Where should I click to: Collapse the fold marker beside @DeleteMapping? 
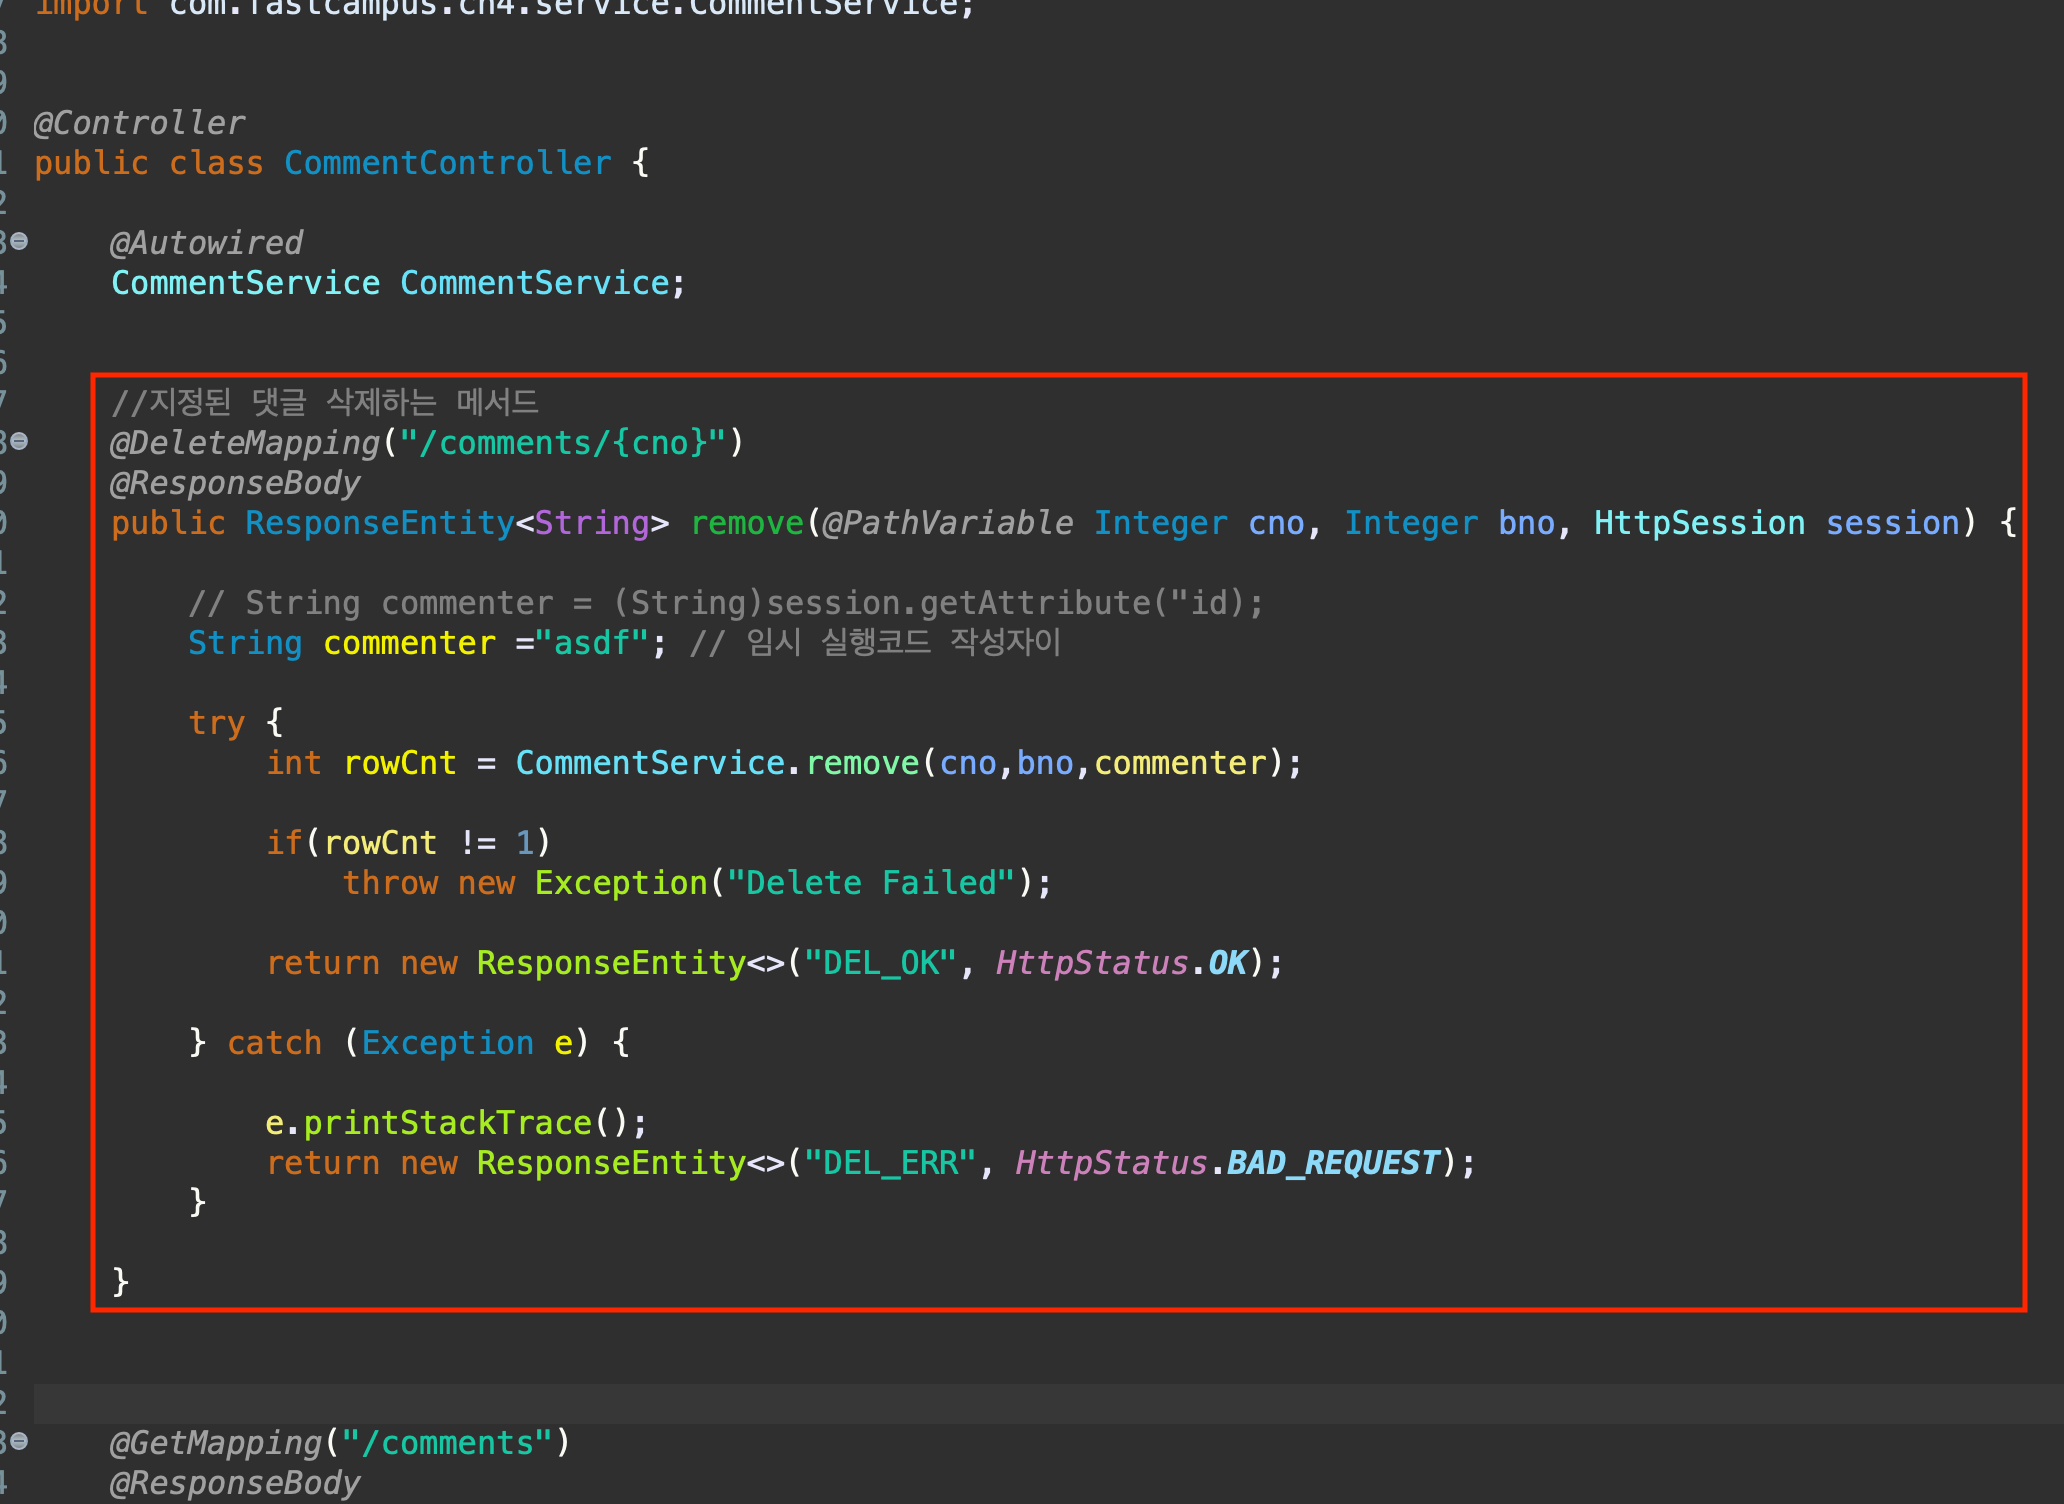[19, 442]
